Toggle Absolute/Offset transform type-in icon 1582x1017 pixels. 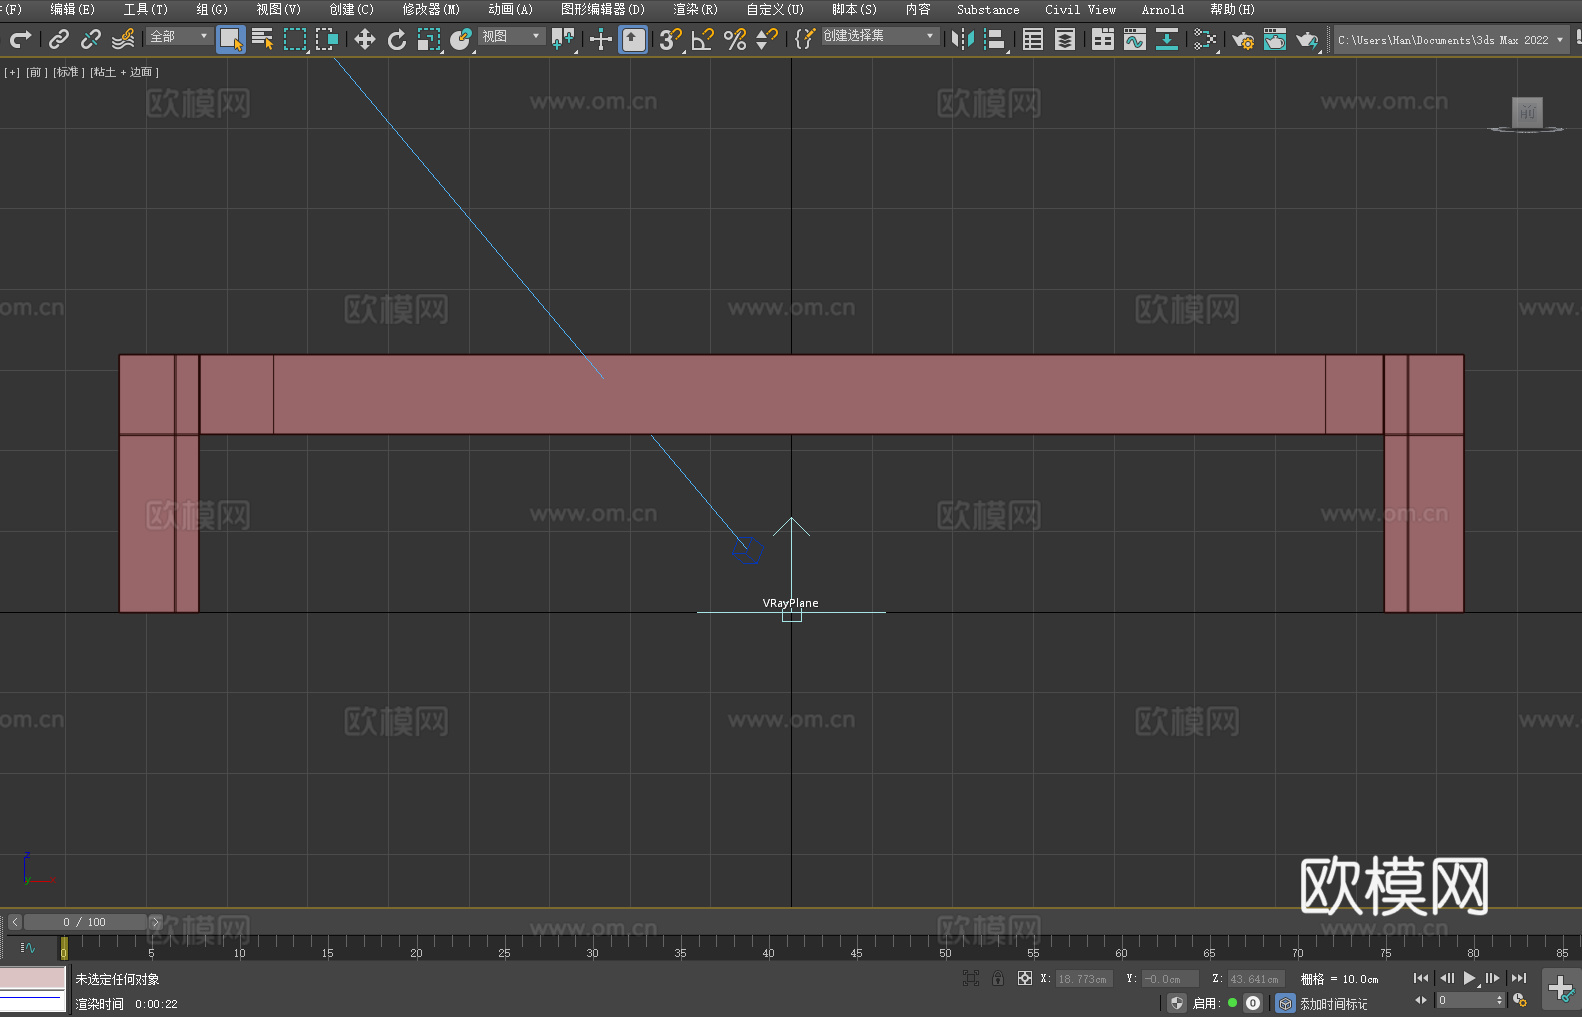tap(1025, 978)
